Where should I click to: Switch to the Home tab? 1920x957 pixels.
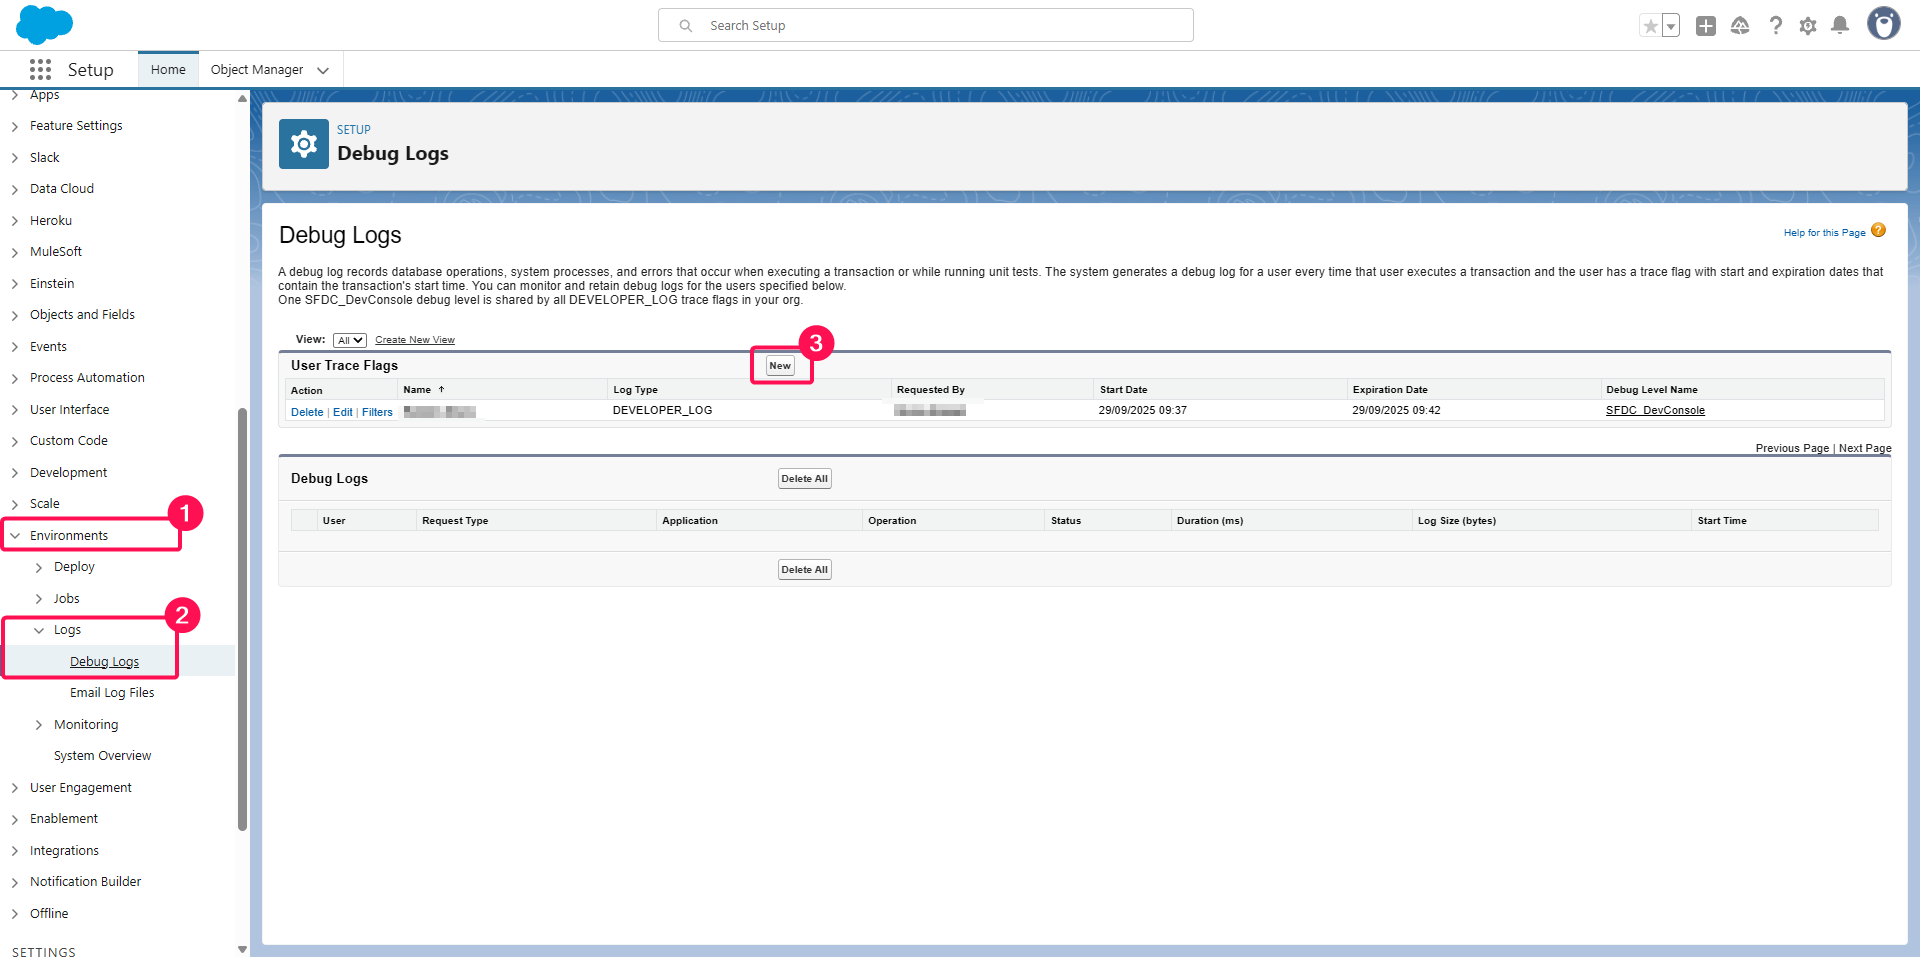(168, 70)
